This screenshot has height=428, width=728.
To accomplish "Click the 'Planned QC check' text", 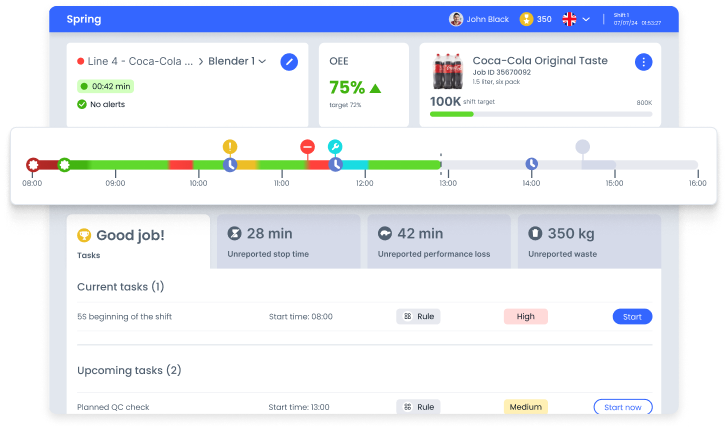I will (113, 407).
